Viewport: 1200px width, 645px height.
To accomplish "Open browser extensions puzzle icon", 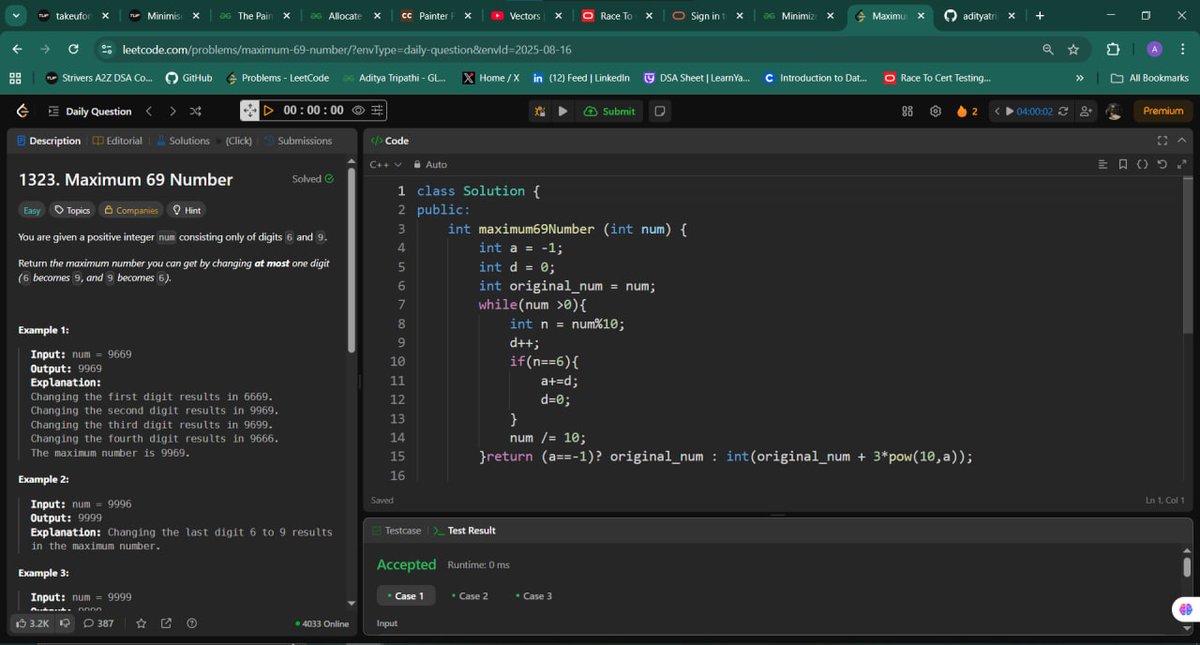I will (x=1113, y=49).
